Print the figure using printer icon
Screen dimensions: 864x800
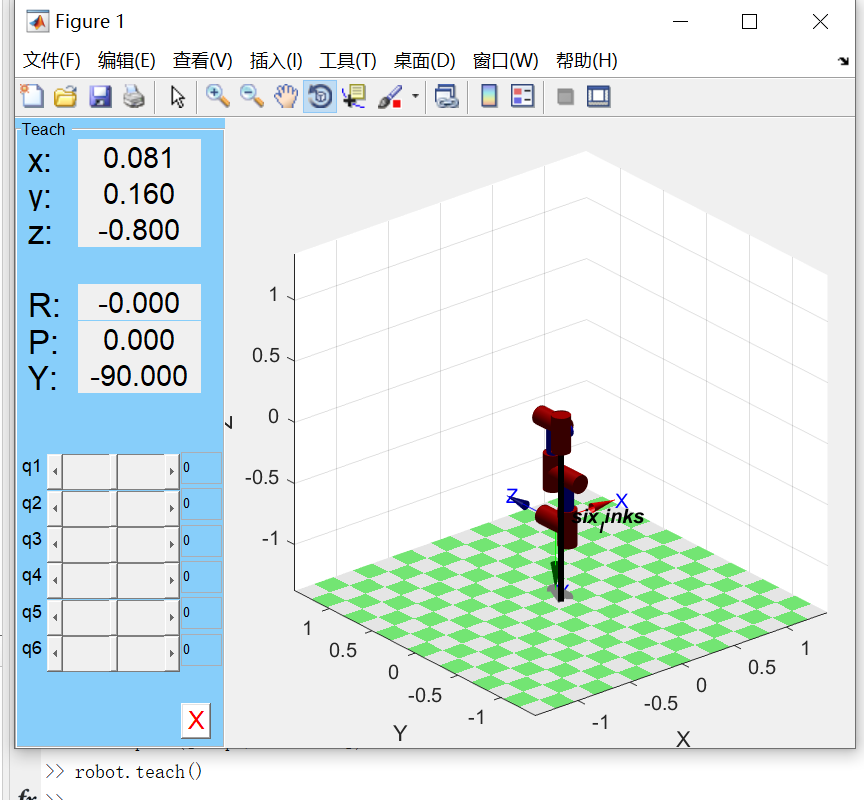click(x=134, y=96)
